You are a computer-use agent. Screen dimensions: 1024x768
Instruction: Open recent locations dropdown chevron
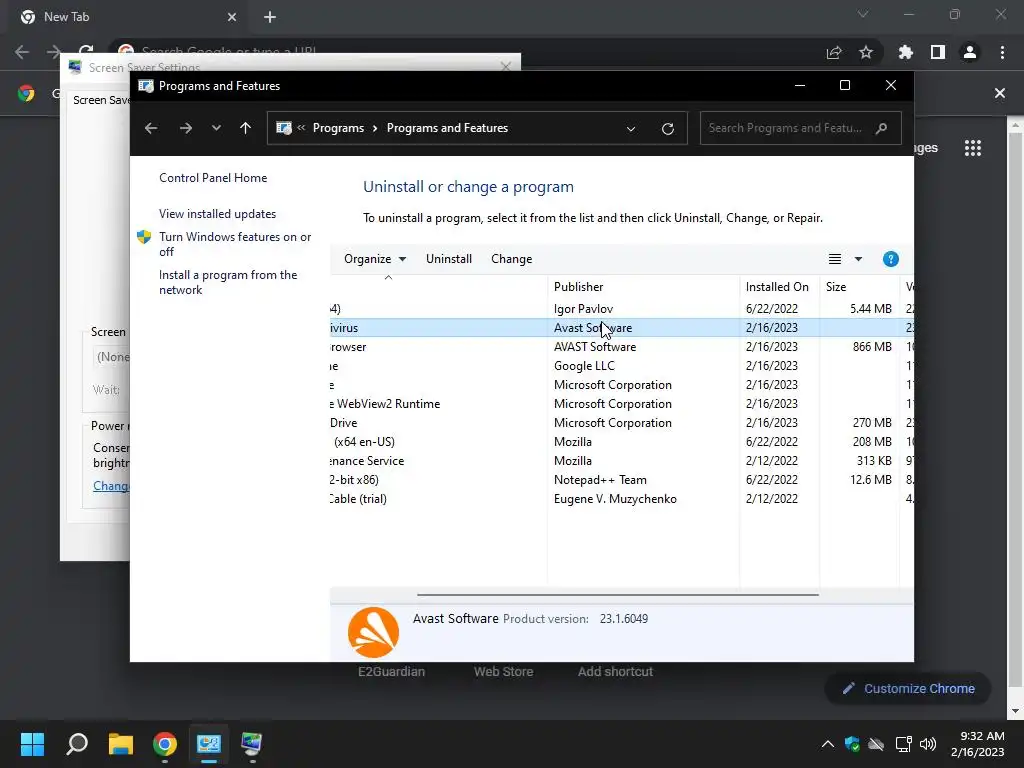click(x=216, y=128)
